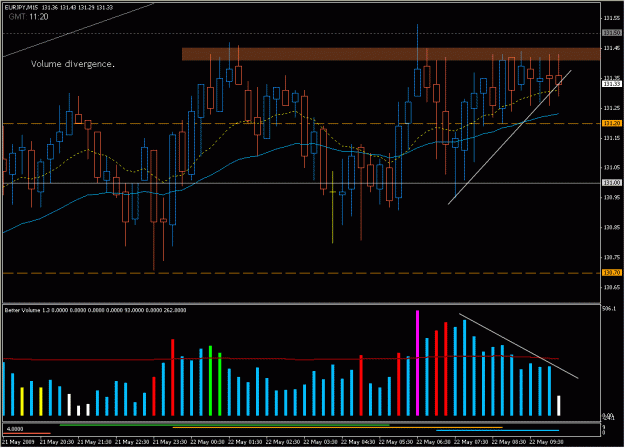Select the descending white trendline over volume bars
This screenshot has width=625, height=448.
click(x=518, y=346)
